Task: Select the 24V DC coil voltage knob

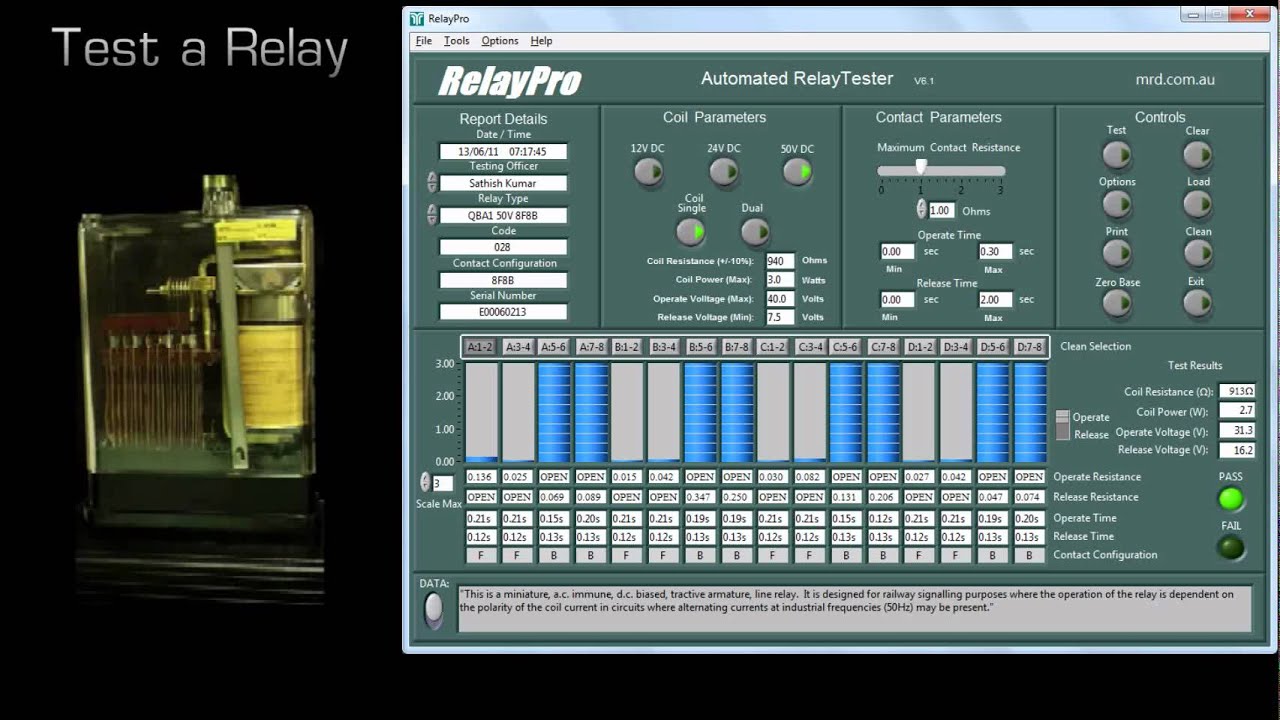Action: [x=724, y=173]
